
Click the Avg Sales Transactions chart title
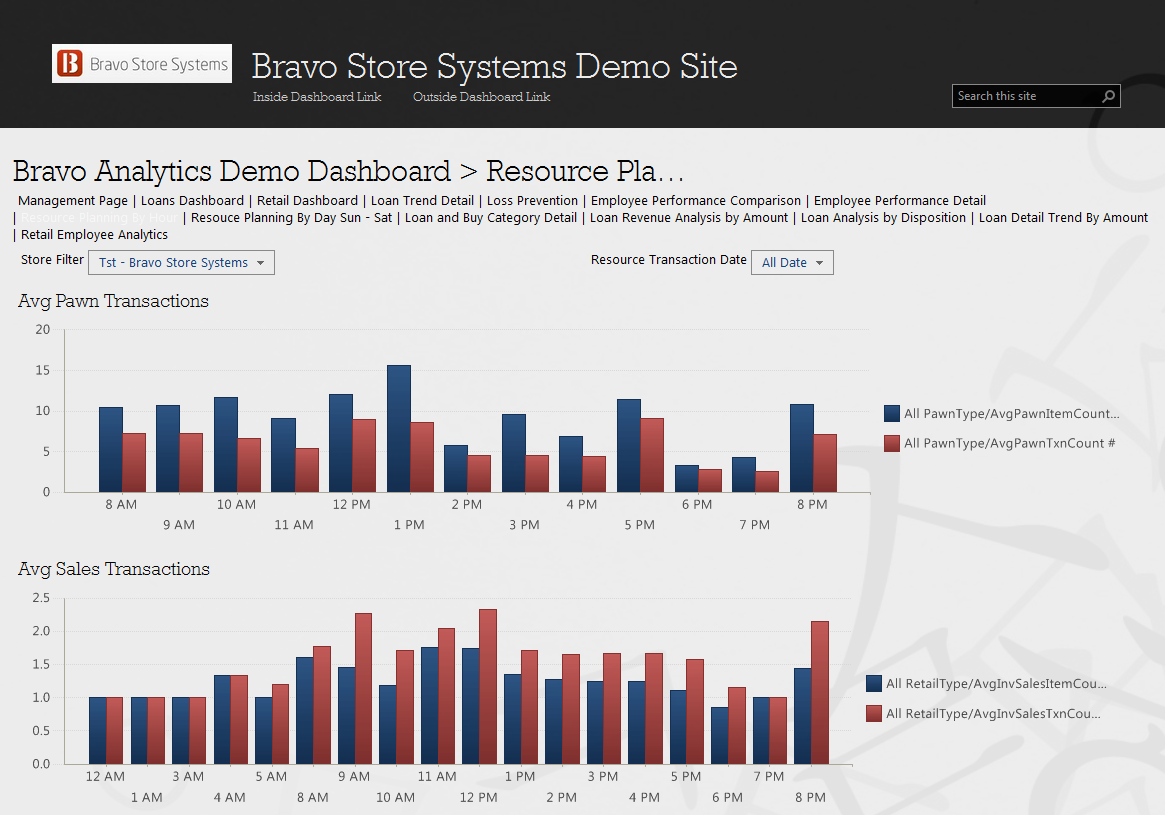114,569
